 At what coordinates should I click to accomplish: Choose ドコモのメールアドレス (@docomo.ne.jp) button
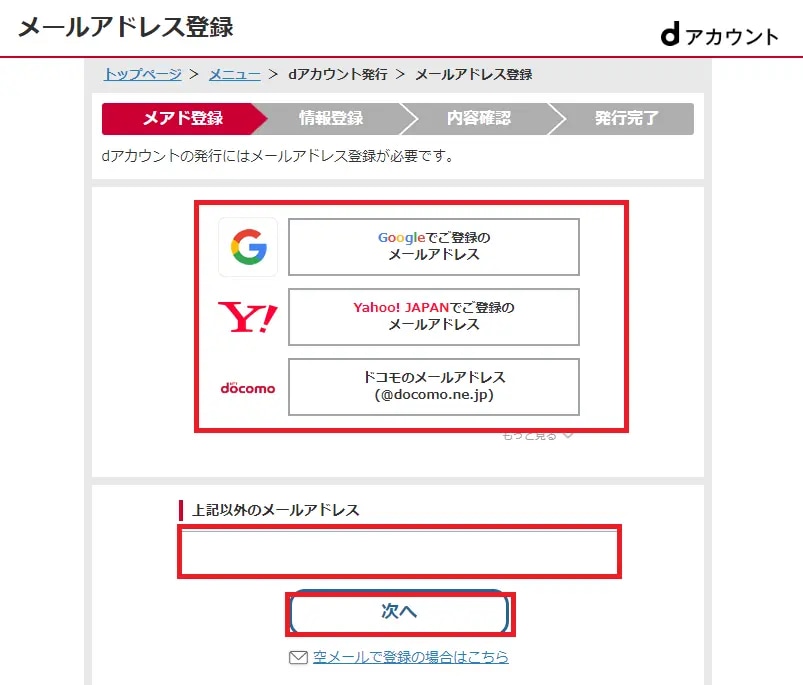tap(434, 387)
